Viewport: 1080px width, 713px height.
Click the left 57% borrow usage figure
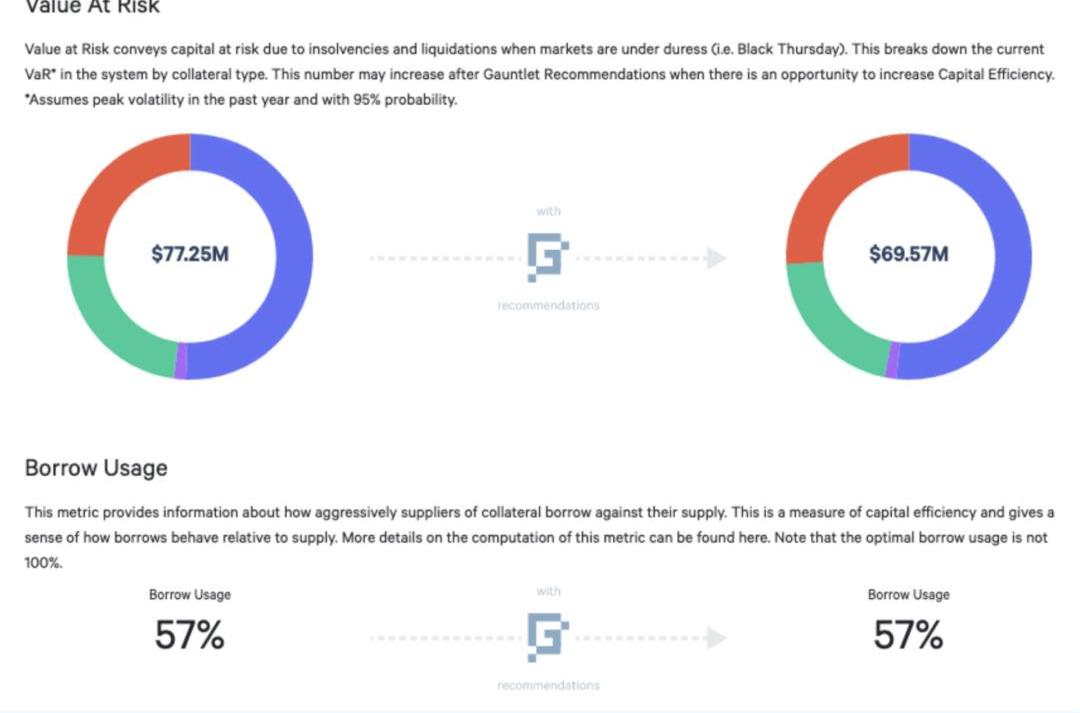tap(190, 635)
